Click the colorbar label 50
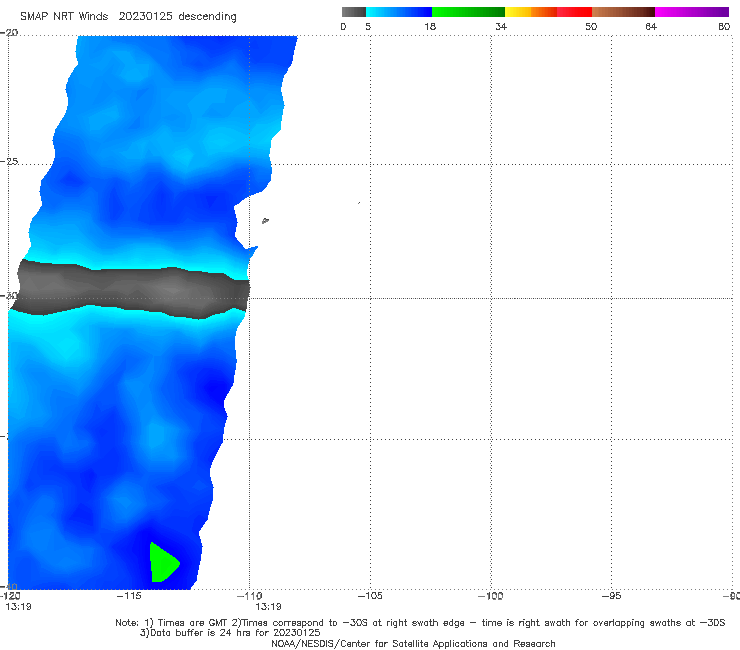 tap(591, 26)
